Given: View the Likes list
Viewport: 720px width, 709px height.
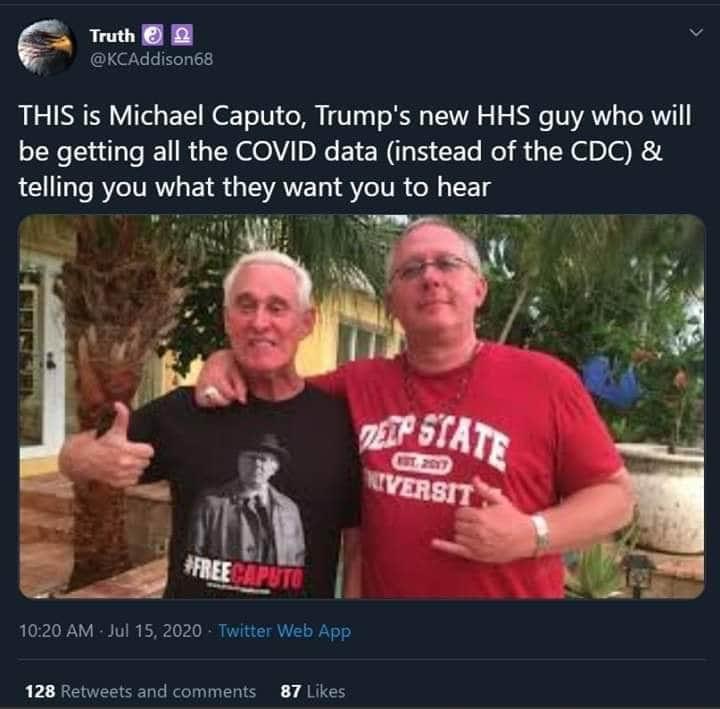Looking at the screenshot, I should coord(326,691).
